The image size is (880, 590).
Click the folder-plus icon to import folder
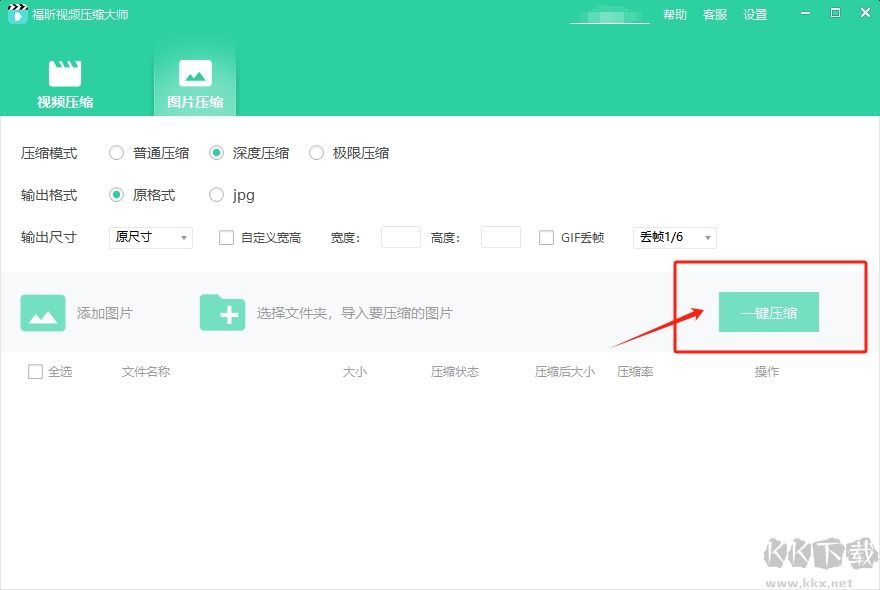pos(222,313)
